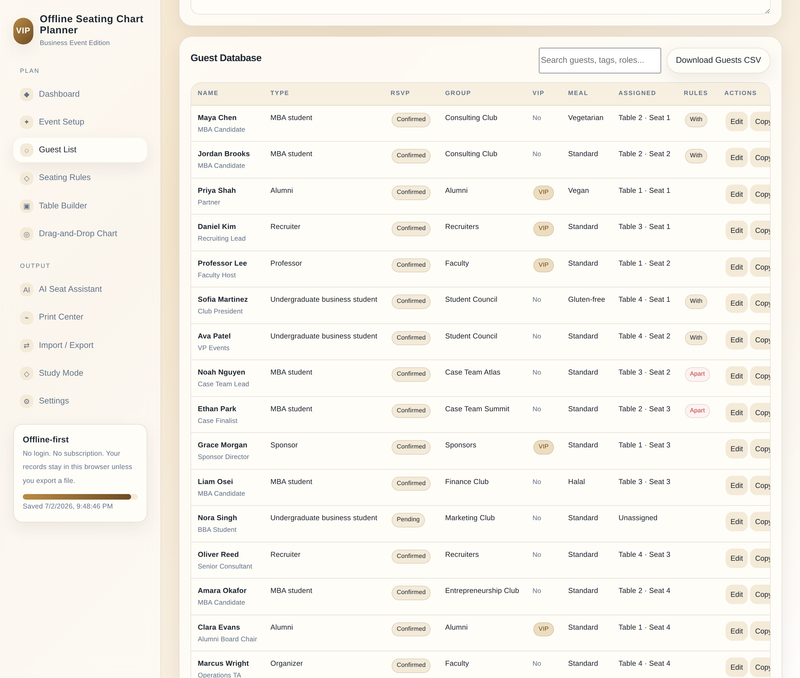The width and height of the screenshot is (800, 678).
Task: Click the Drag-and-Drop Chart sidebar icon
Action: click(27, 234)
